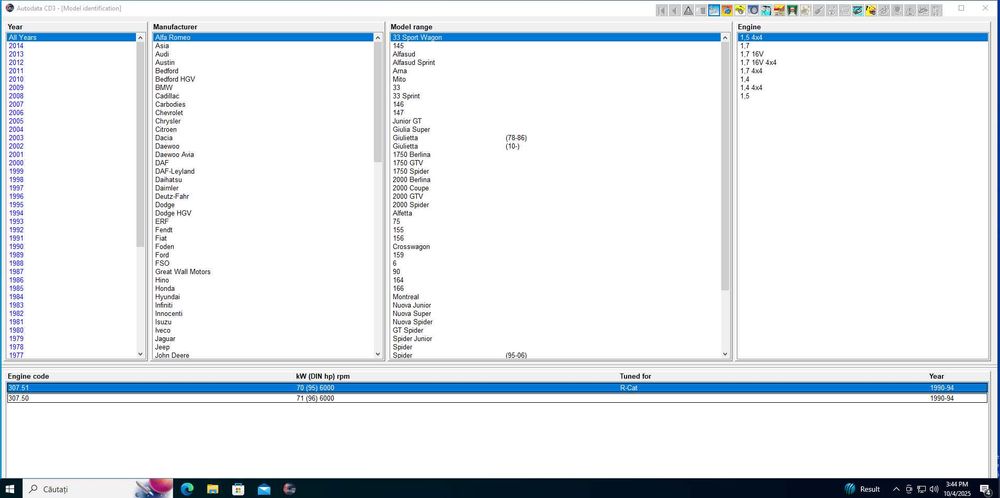The height and width of the screenshot is (498, 1000).
Task: Click the Tuned for column header
Action: [635, 376]
